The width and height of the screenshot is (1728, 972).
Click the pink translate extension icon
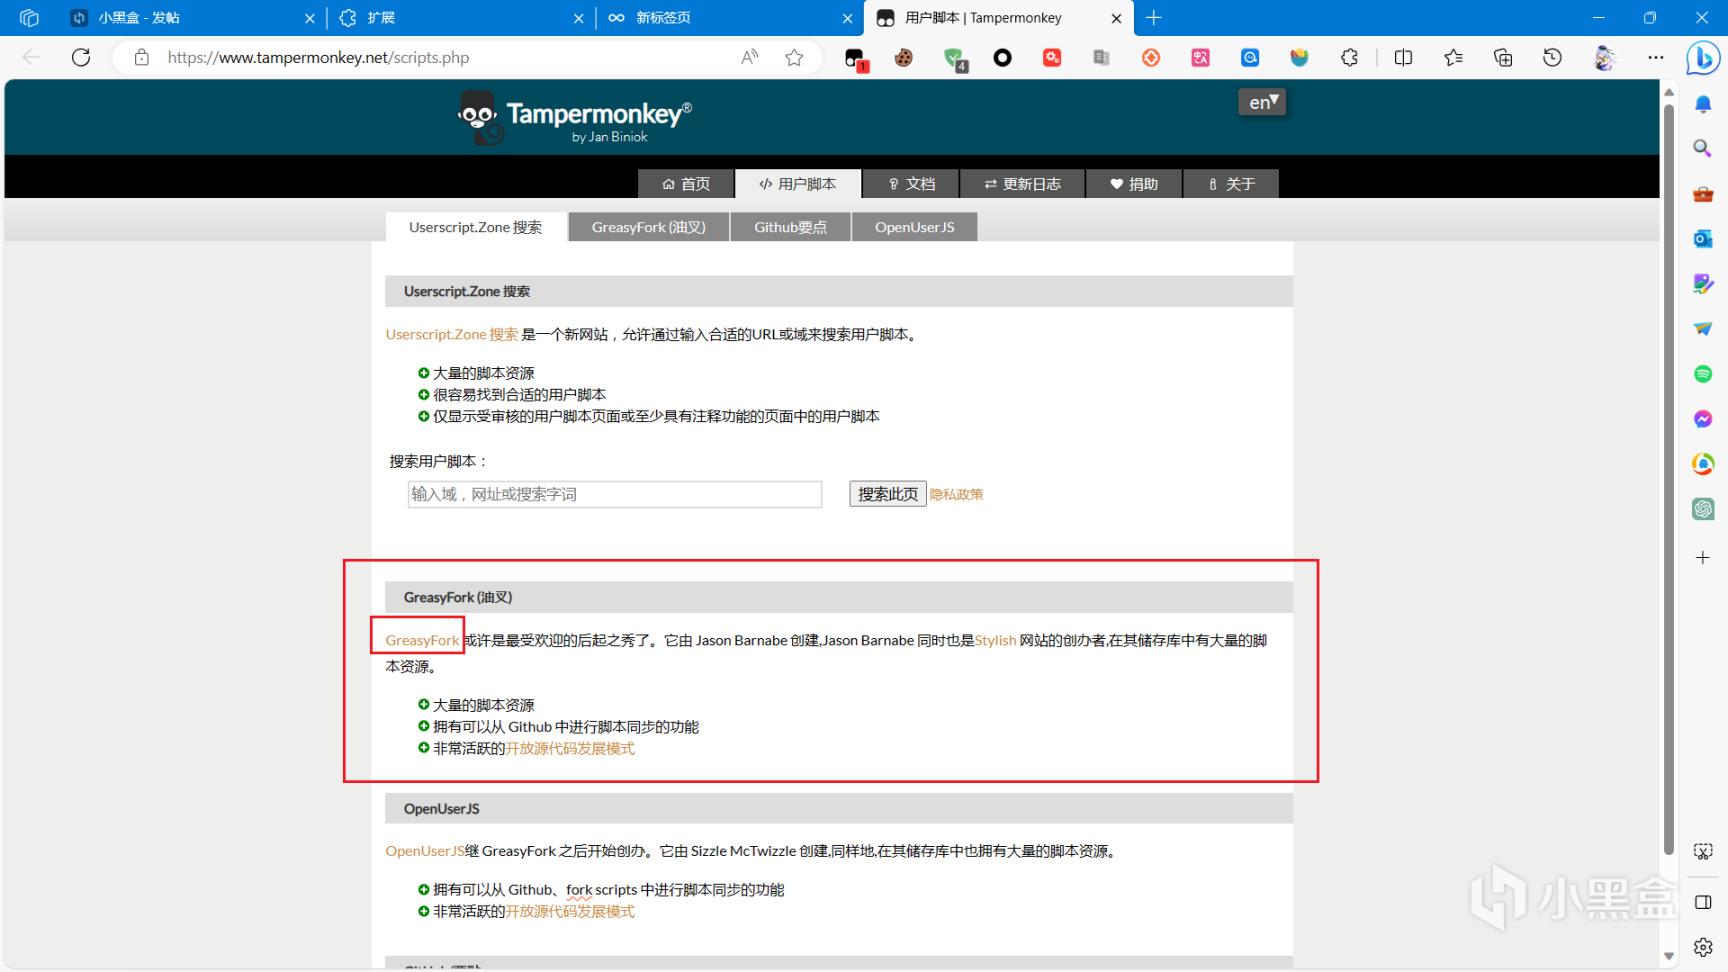[x=1200, y=58]
